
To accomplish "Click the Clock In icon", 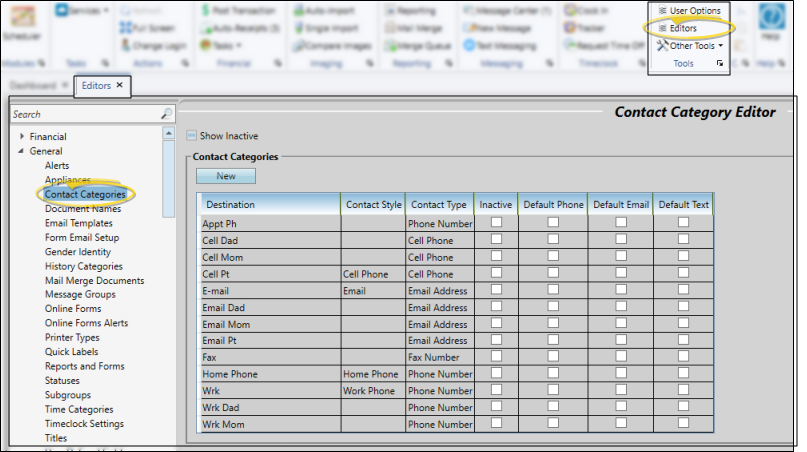I will [x=570, y=10].
